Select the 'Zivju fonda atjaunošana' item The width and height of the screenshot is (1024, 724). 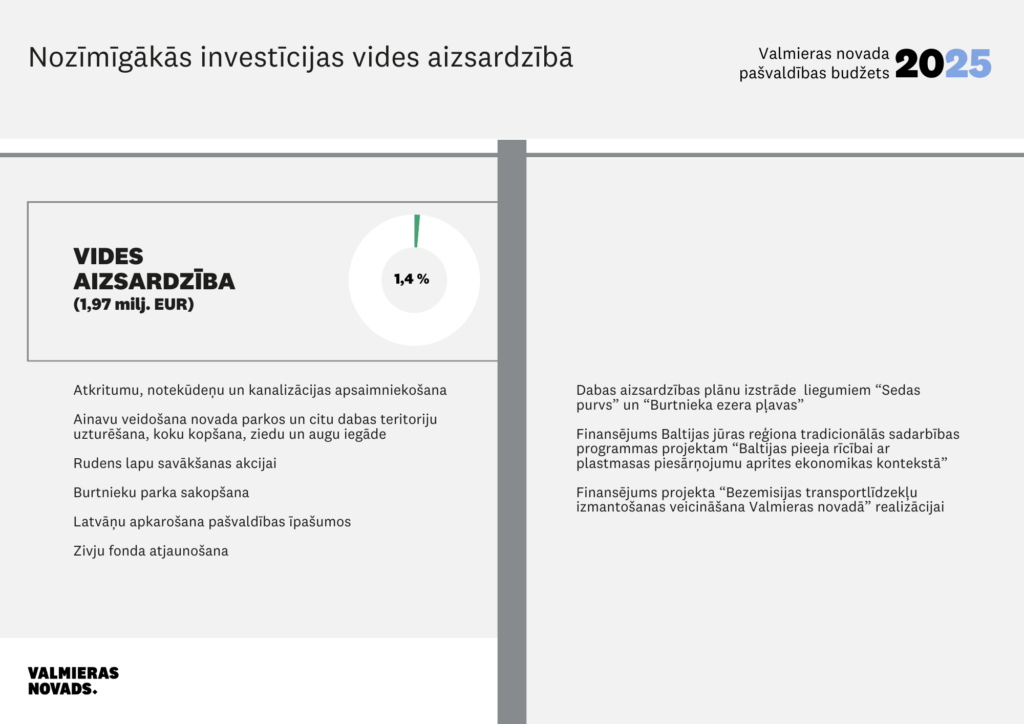150,551
